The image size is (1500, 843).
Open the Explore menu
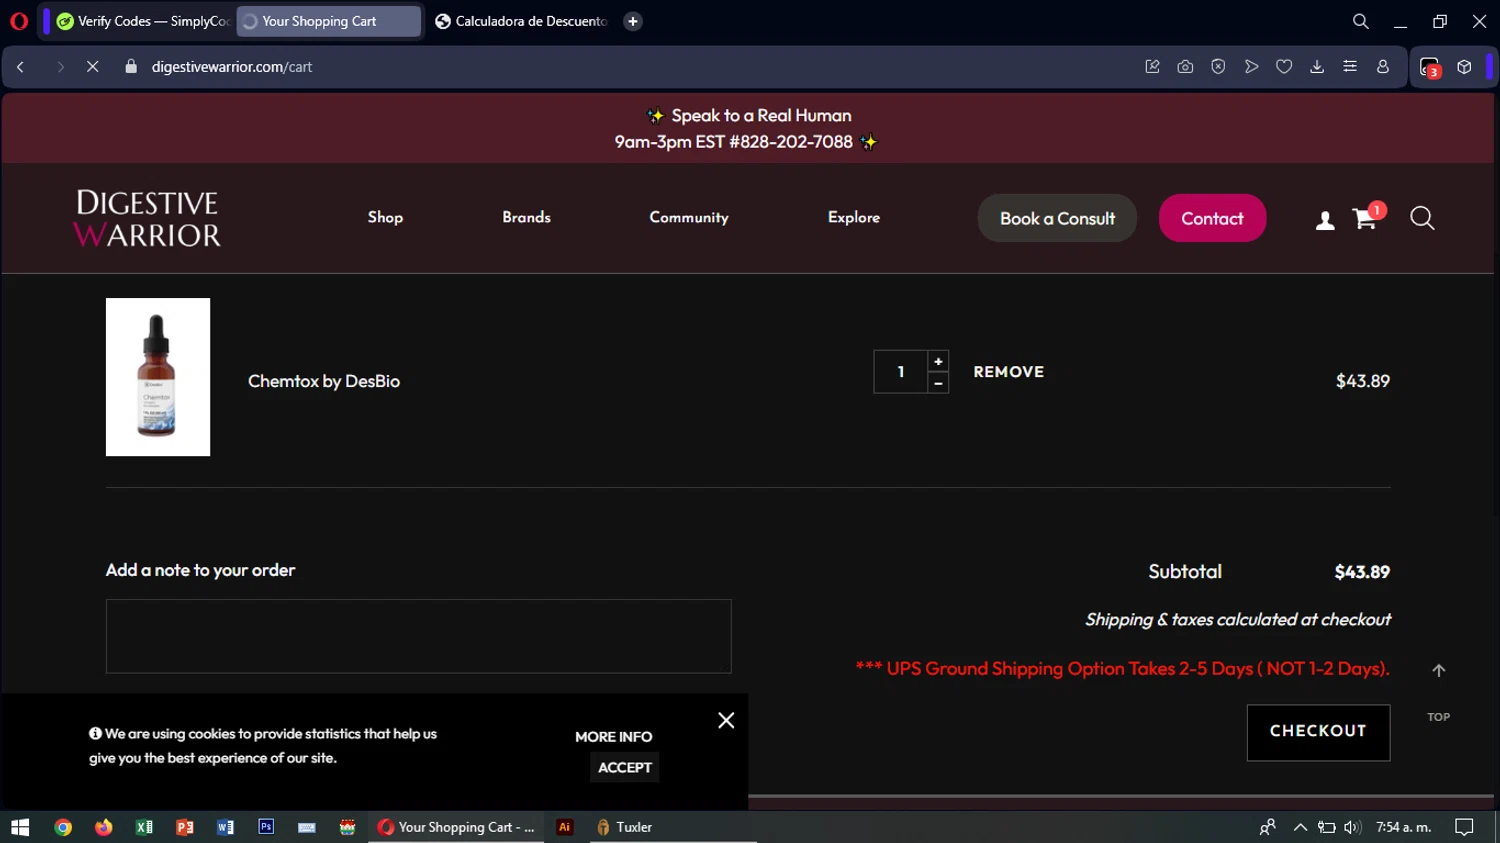click(x=854, y=217)
